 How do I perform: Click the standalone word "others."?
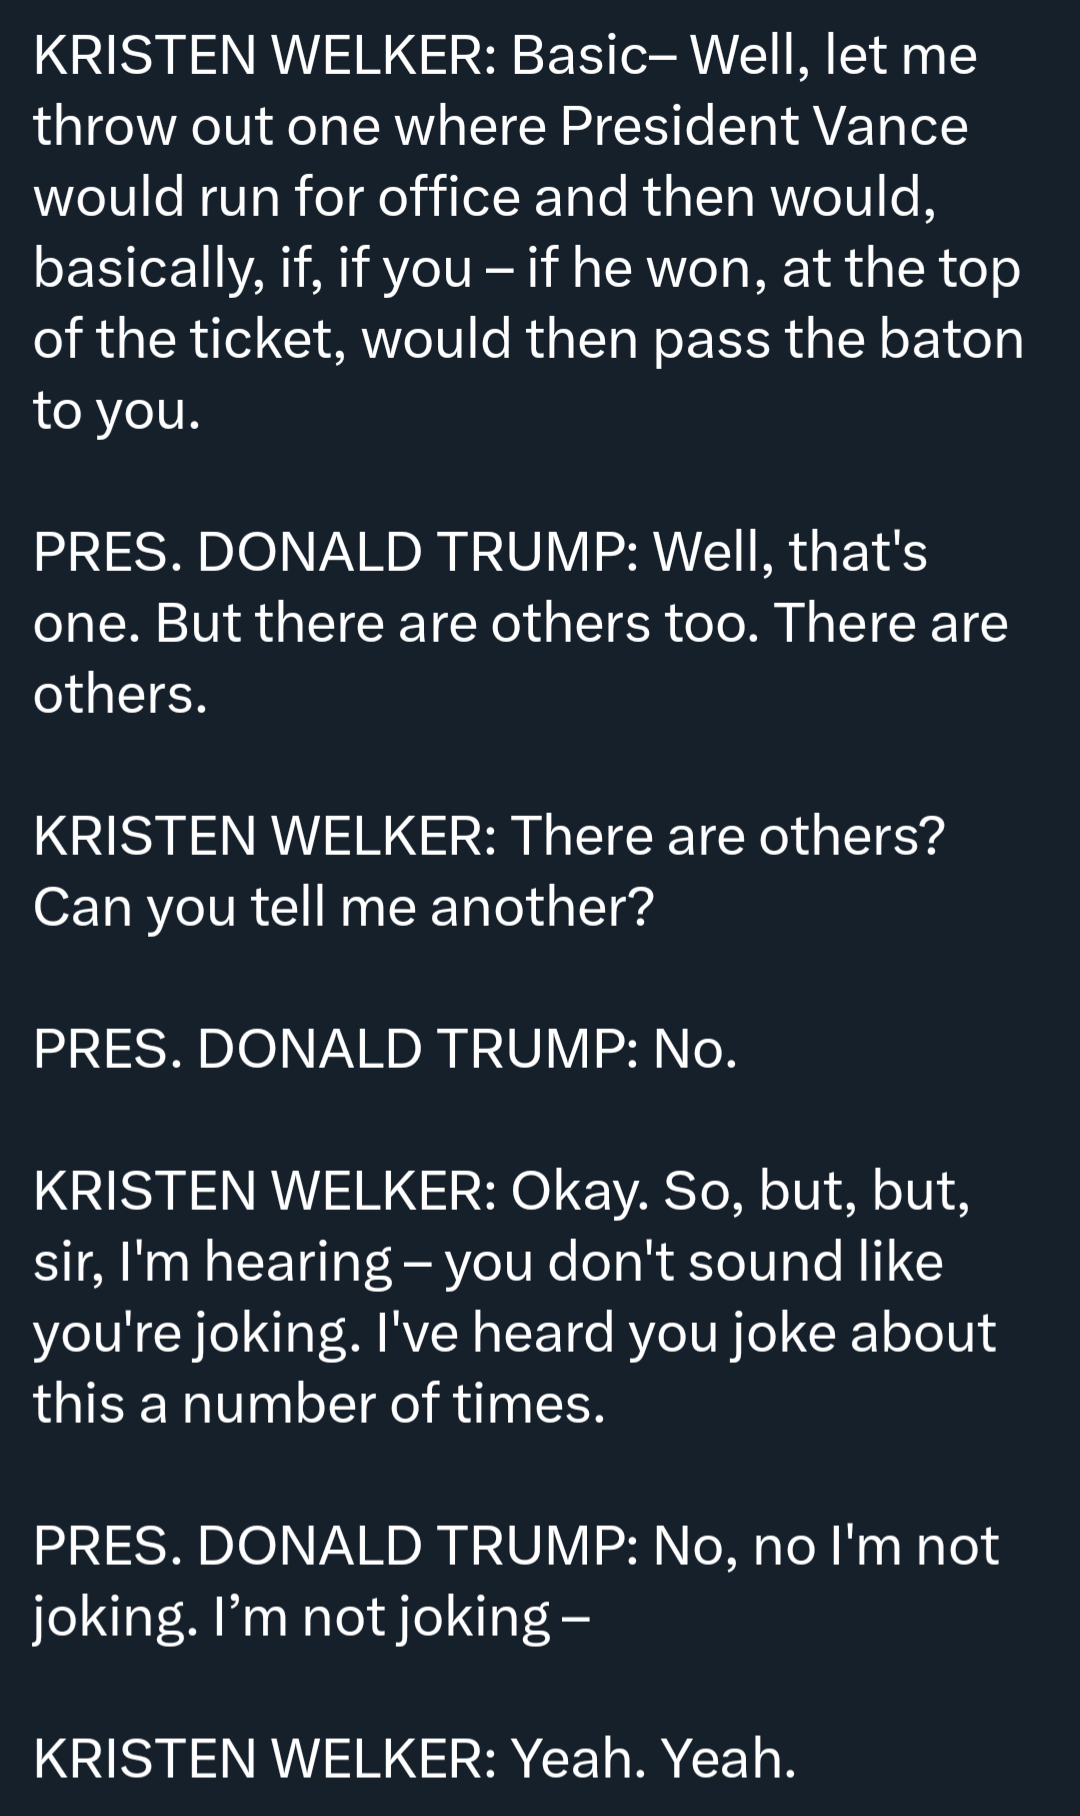(x=120, y=694)
